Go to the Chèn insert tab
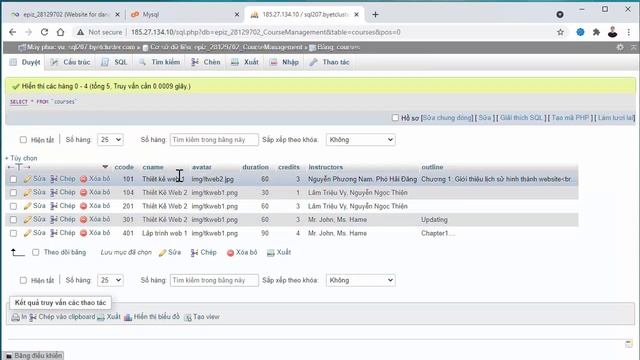The height and width of the screenshot is (360, 640). [x=206, y=62]
